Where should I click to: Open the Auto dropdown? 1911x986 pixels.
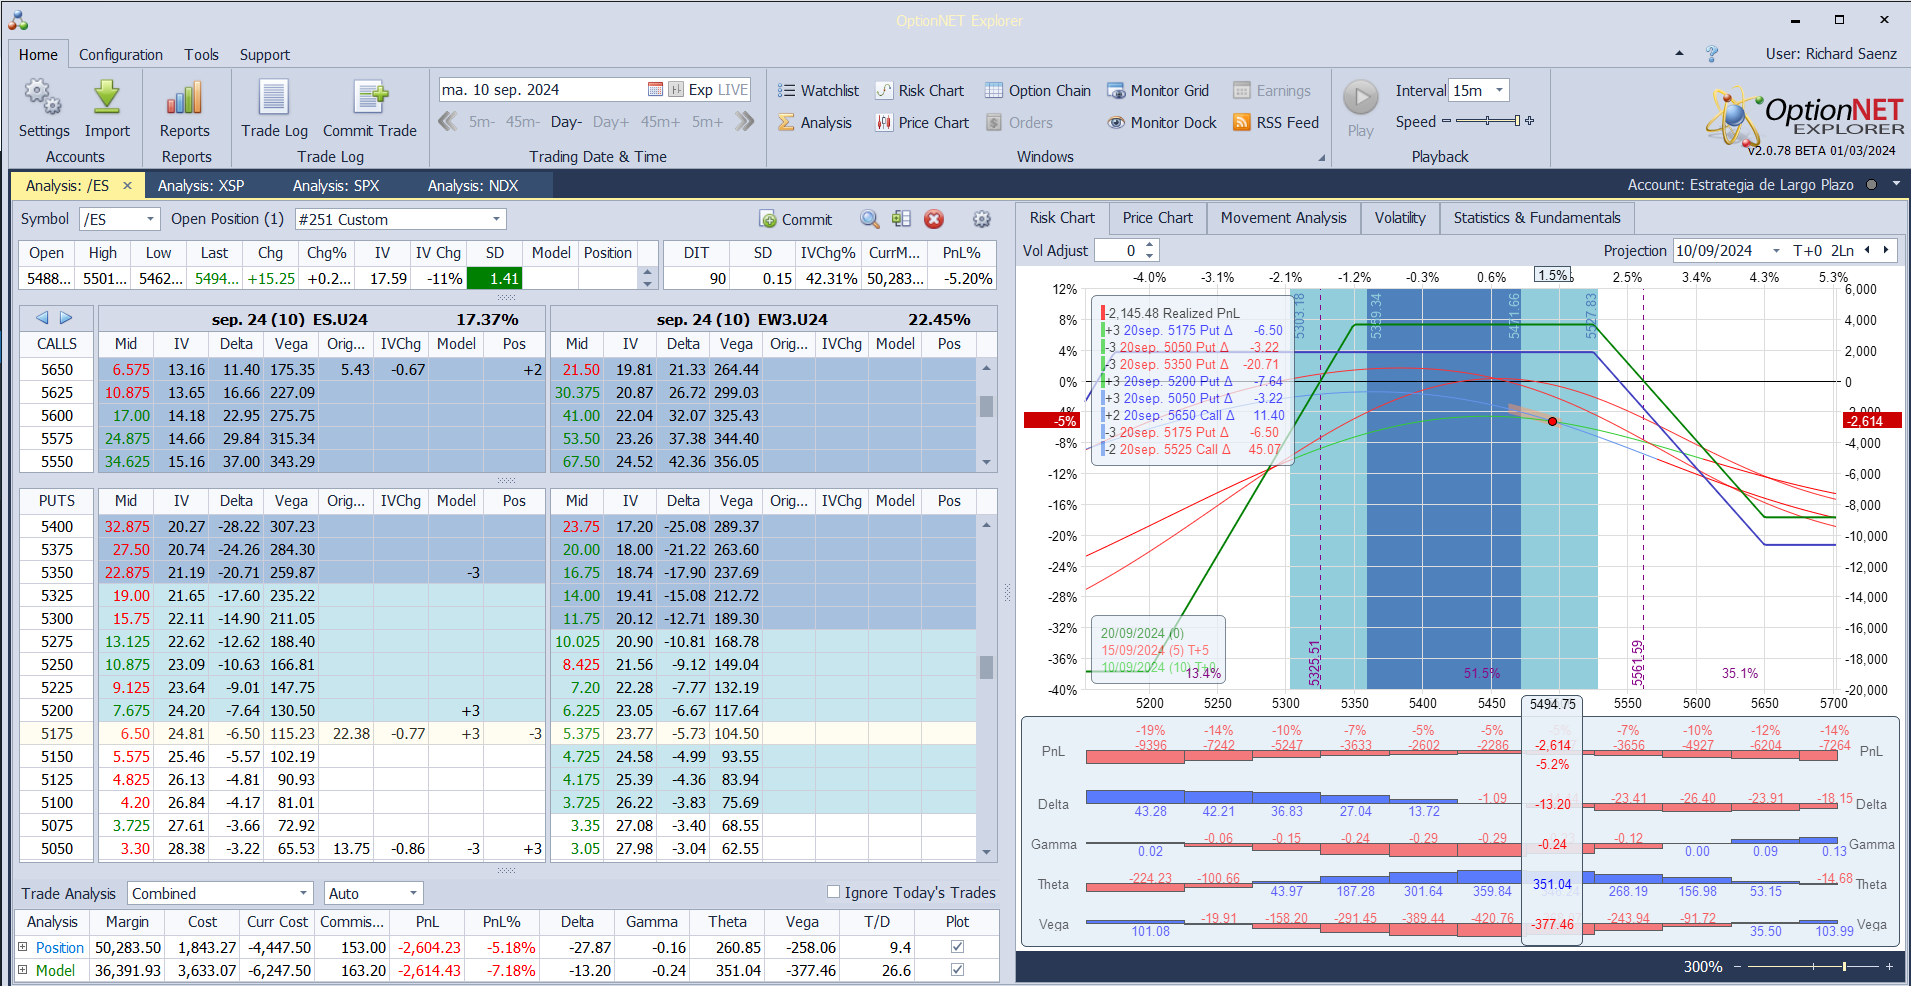click(413, 893)
